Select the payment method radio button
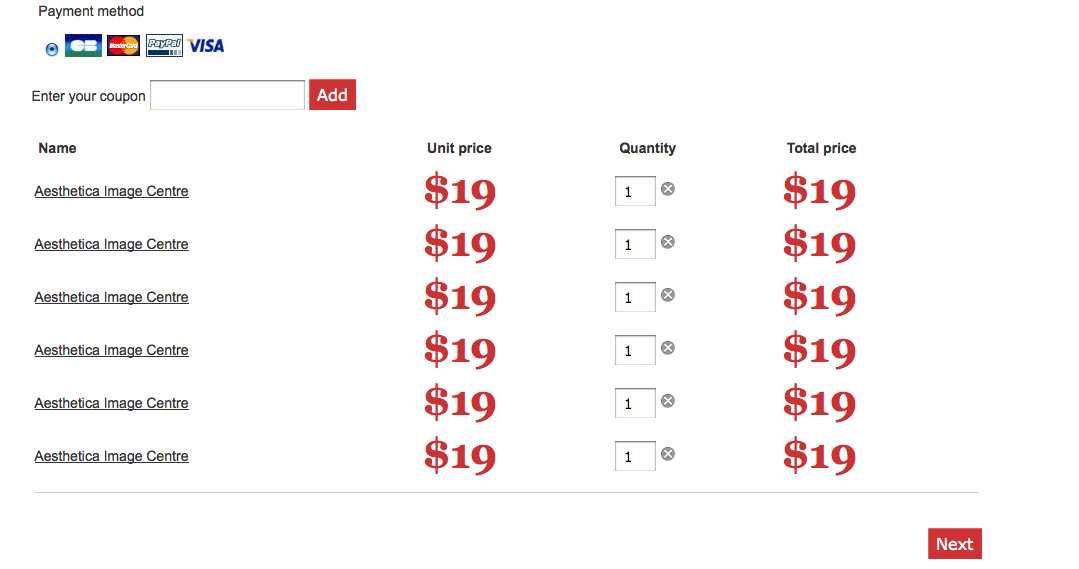Viewport: 1079px width, 569px height. pyautogui.click(x=52, y=49)
